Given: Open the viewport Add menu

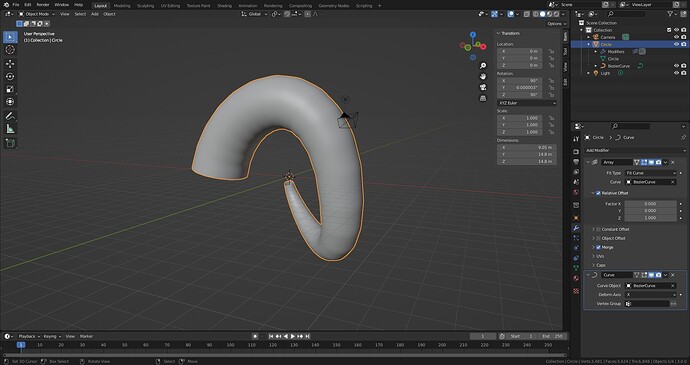Looking at the screenshot, I should click(95, 14).
